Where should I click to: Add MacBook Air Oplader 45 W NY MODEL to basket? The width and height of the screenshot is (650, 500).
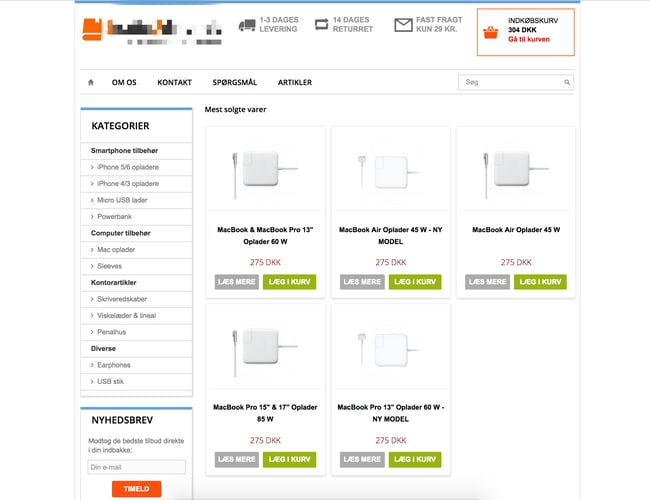pos(415,282)
